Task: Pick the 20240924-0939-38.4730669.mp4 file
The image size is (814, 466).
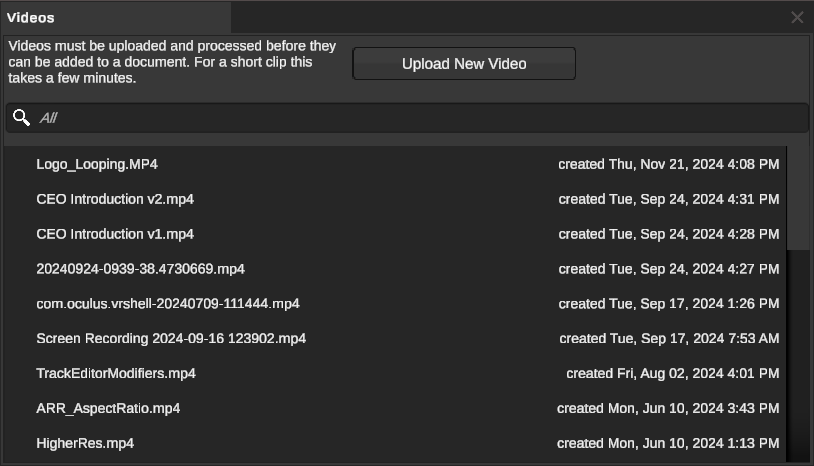Action: tap(140, 269)
